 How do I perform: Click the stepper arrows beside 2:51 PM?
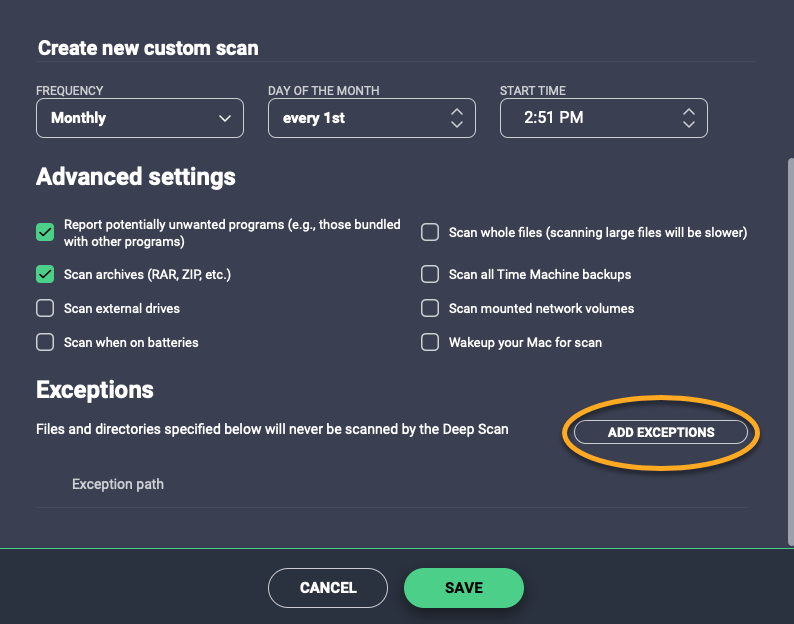click(688, 118)
